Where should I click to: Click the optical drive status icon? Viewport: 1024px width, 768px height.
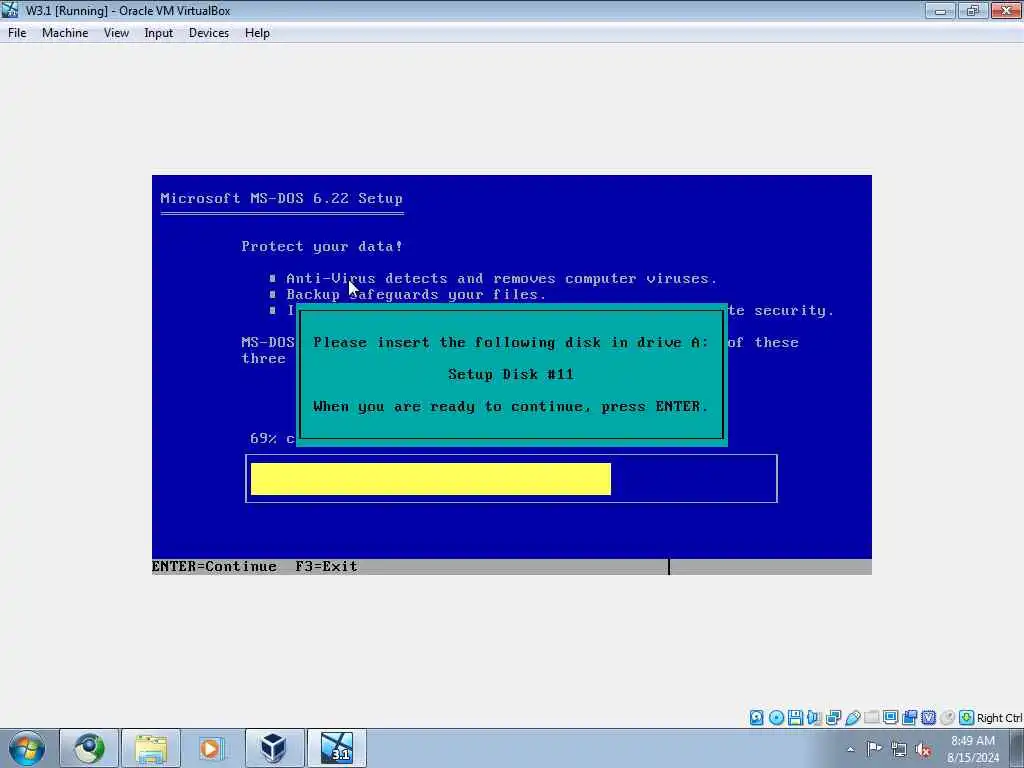(776, 718)
